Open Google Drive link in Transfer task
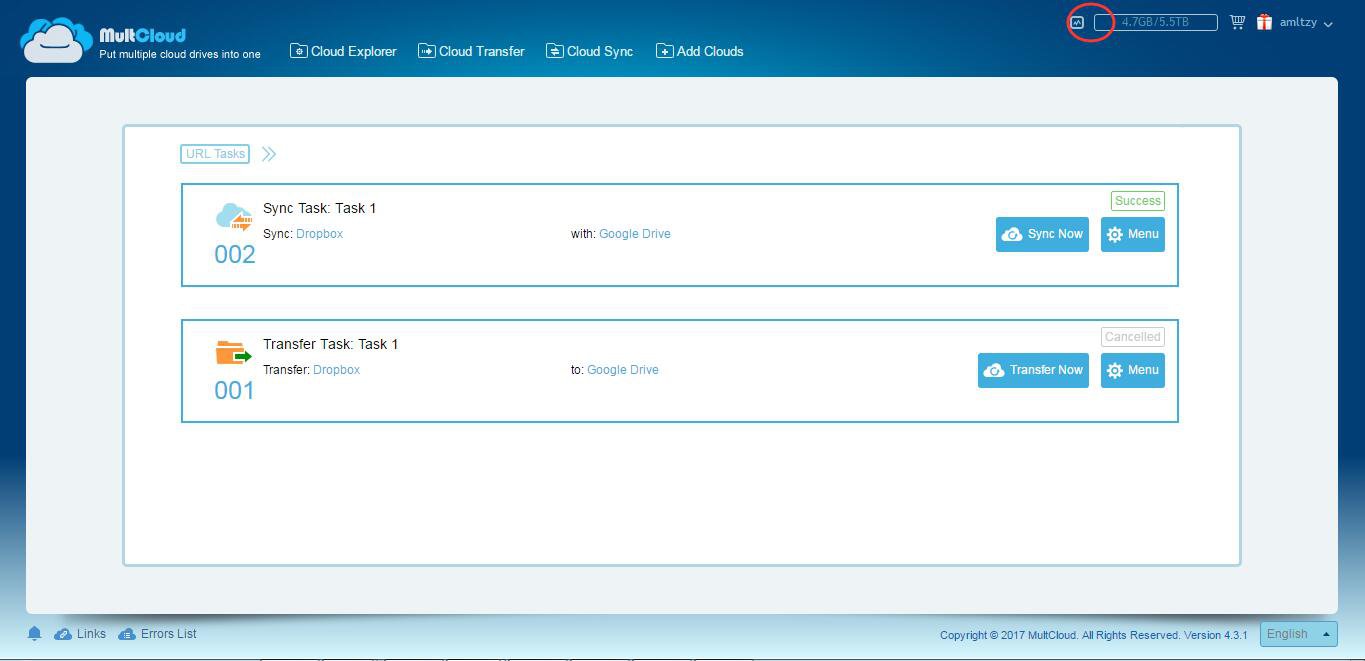1365x661 pixels. click(623, 370)
